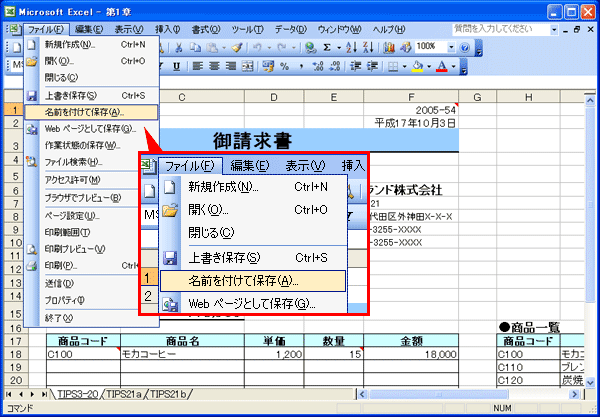The height and width of the screenshot is (417, 600).
Task: Select the Format Painter brush
Action: 237,47
